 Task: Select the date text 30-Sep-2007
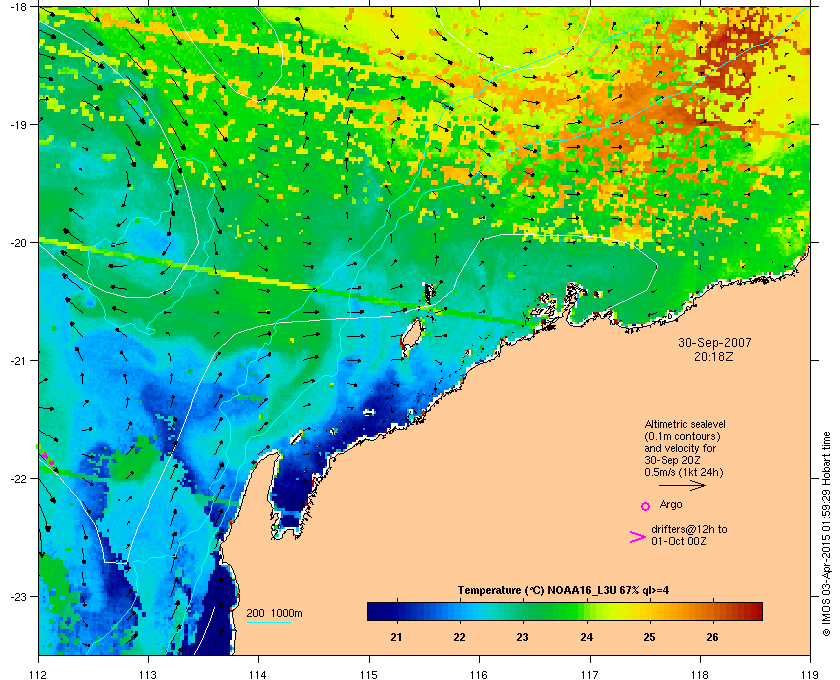[715, 342]
